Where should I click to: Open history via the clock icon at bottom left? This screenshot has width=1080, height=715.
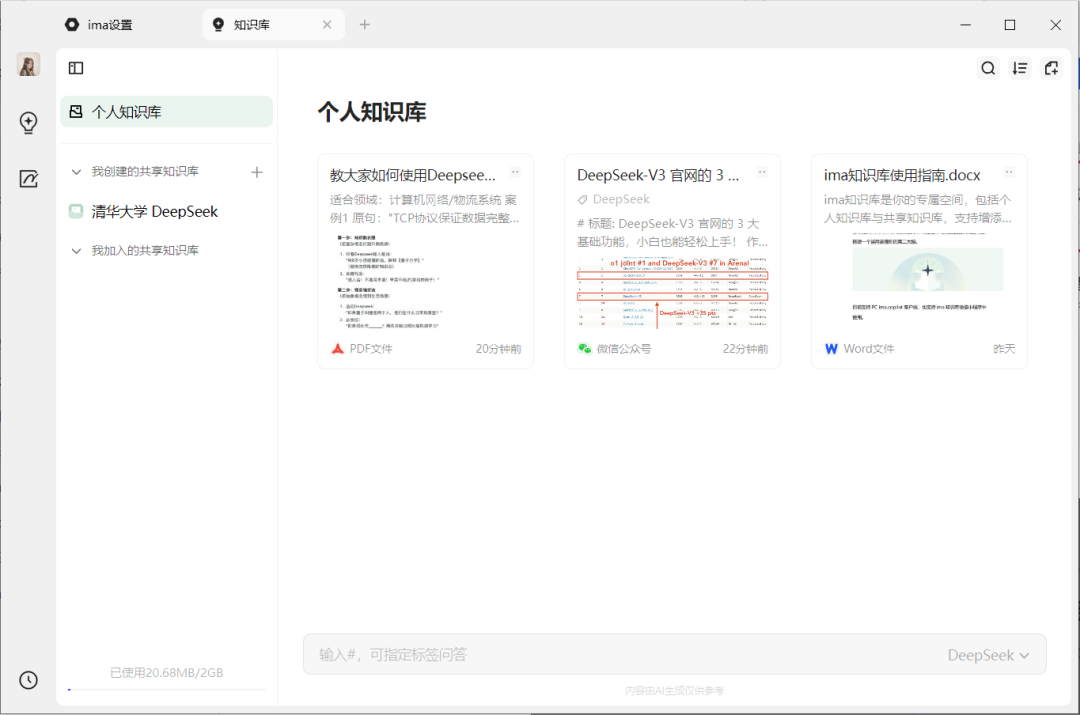tap(28, 680)
